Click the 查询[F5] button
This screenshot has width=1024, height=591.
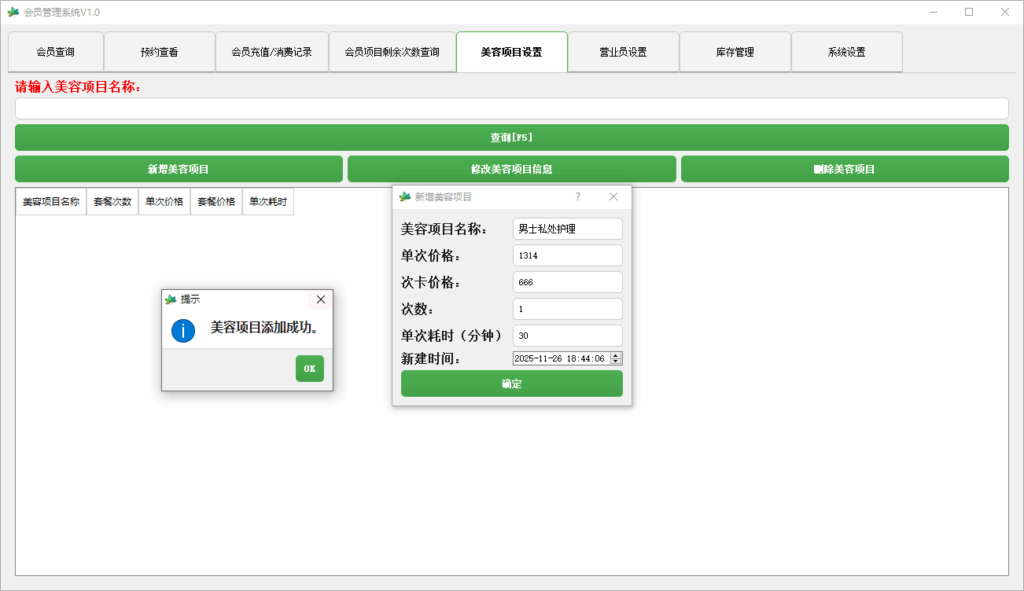[x=510, y=136]
